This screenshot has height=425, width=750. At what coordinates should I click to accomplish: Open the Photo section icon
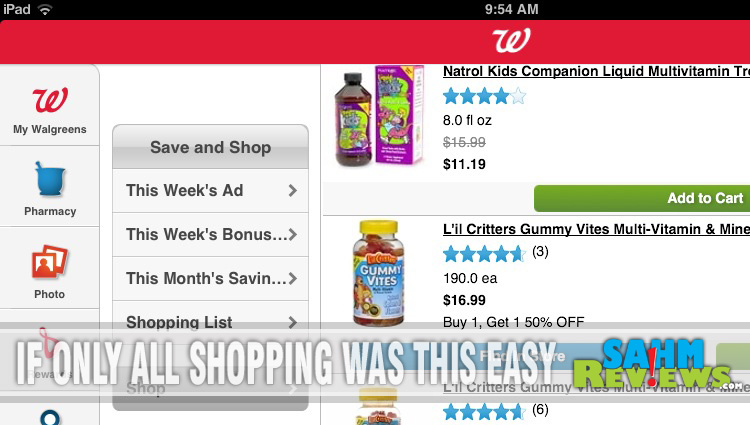[x=50, y=262]
